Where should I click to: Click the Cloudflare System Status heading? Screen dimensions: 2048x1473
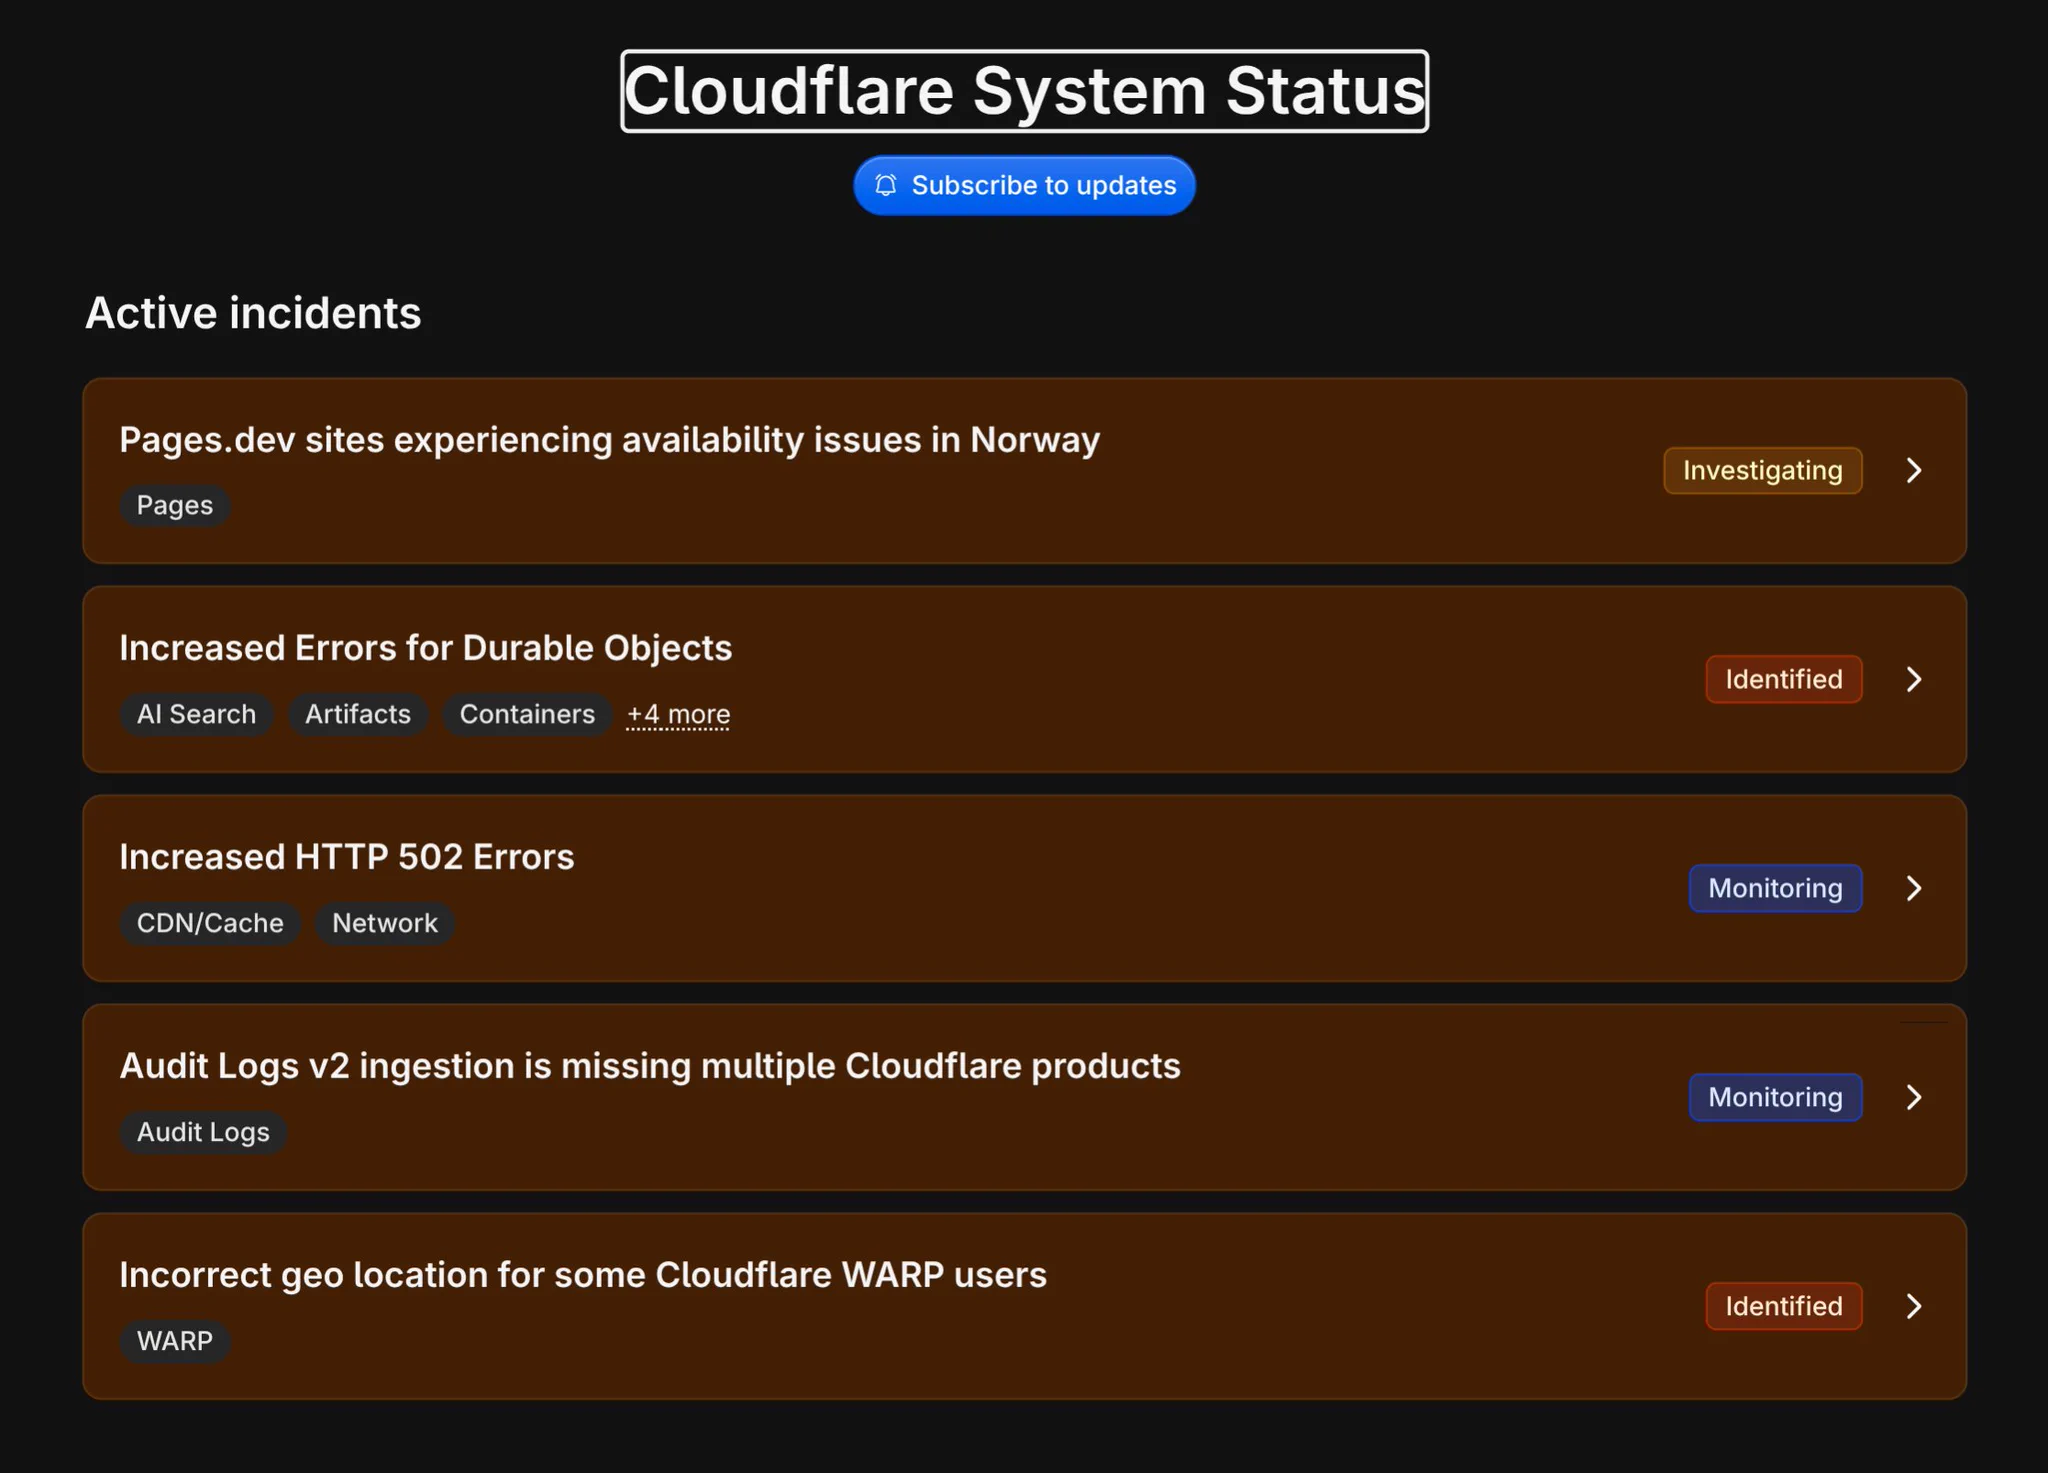1024,91
